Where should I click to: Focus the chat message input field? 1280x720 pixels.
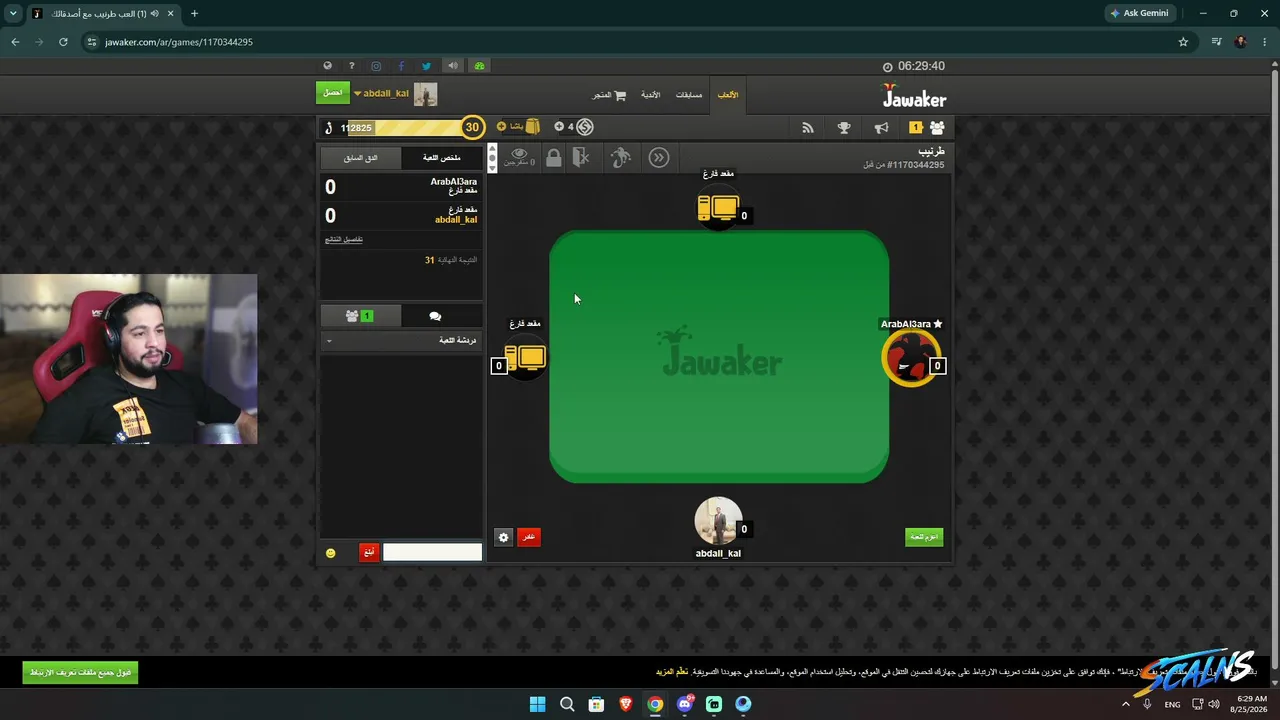(x=432, y=552)
